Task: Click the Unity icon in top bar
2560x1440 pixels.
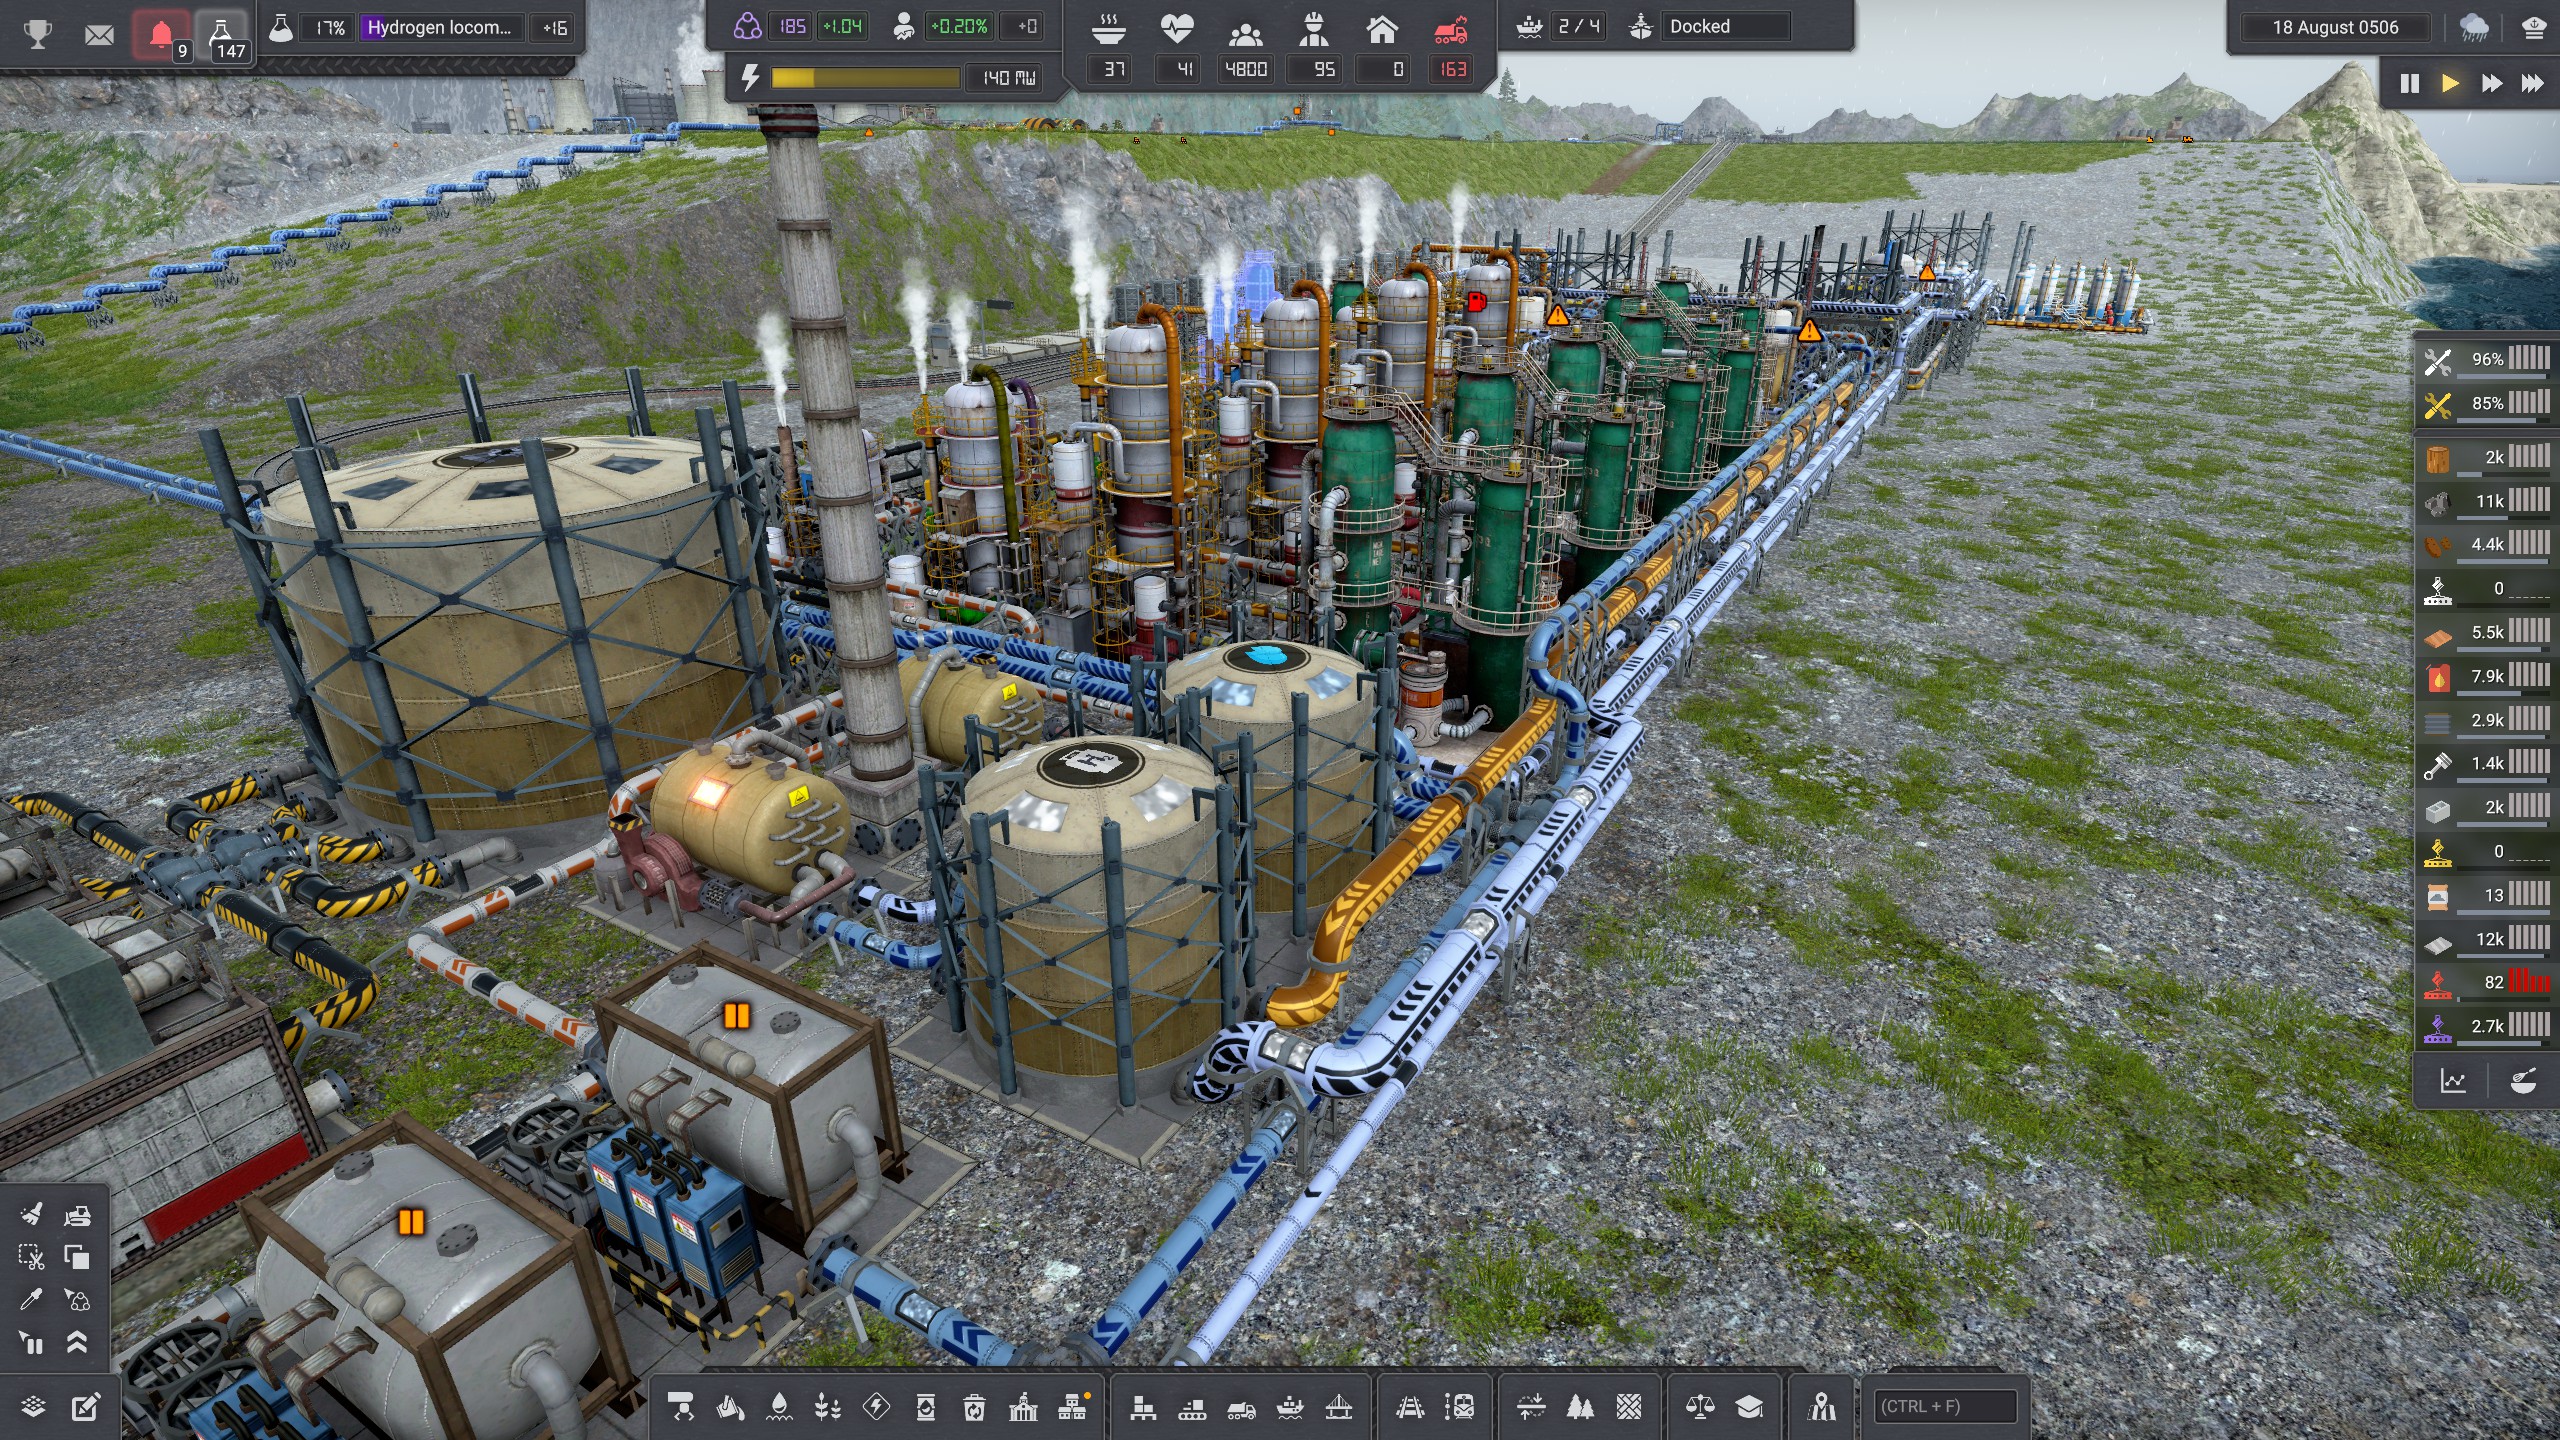Action: (747, 26)
